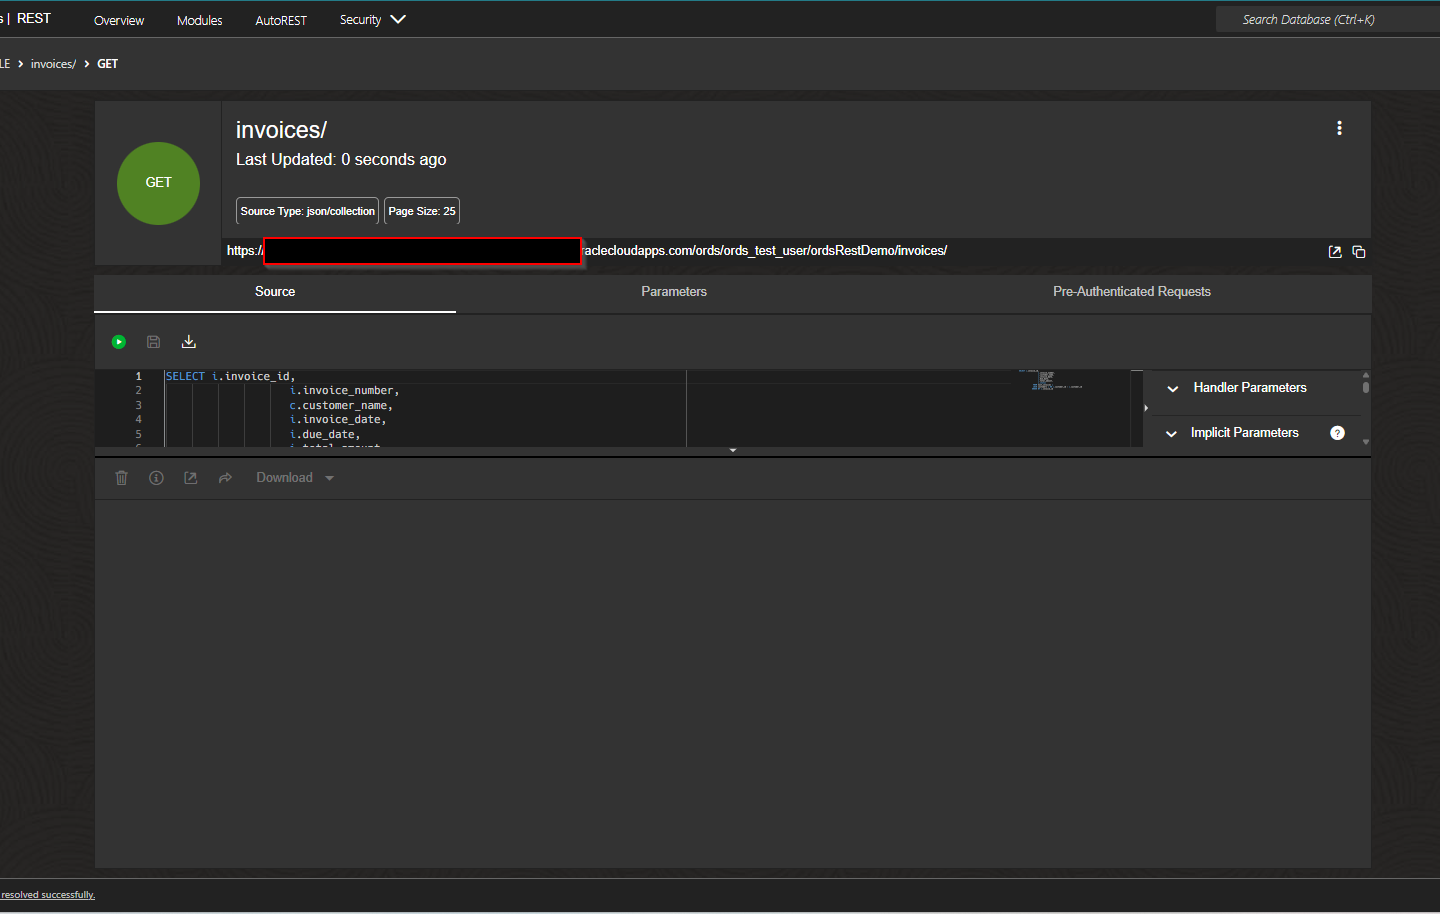Follow the 'resolved successfully' link
The width and height of the screenshot is (1440, 914).
click(x=48, y=894)
